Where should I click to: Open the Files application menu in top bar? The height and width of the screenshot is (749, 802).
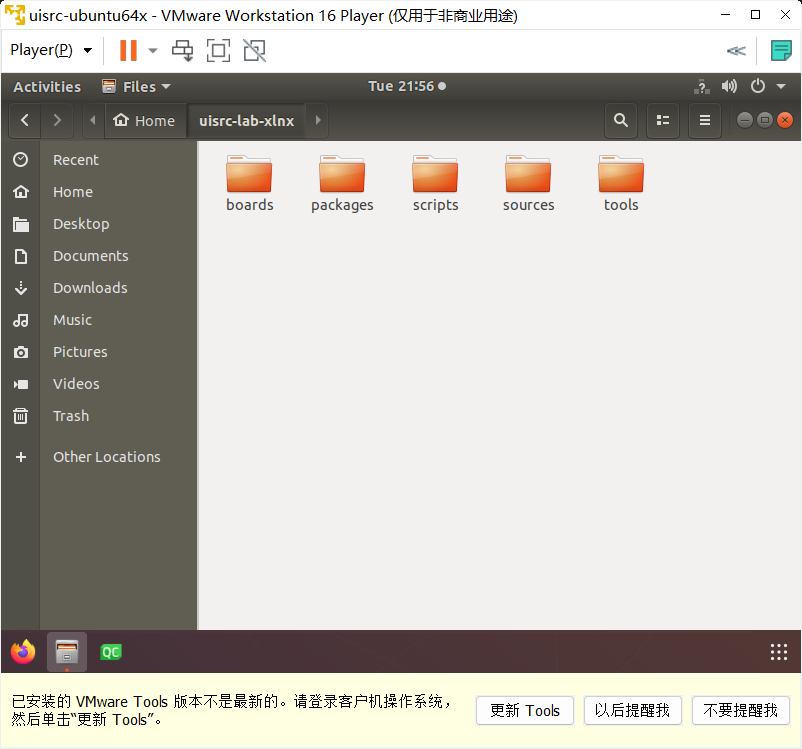pos(136,86)
